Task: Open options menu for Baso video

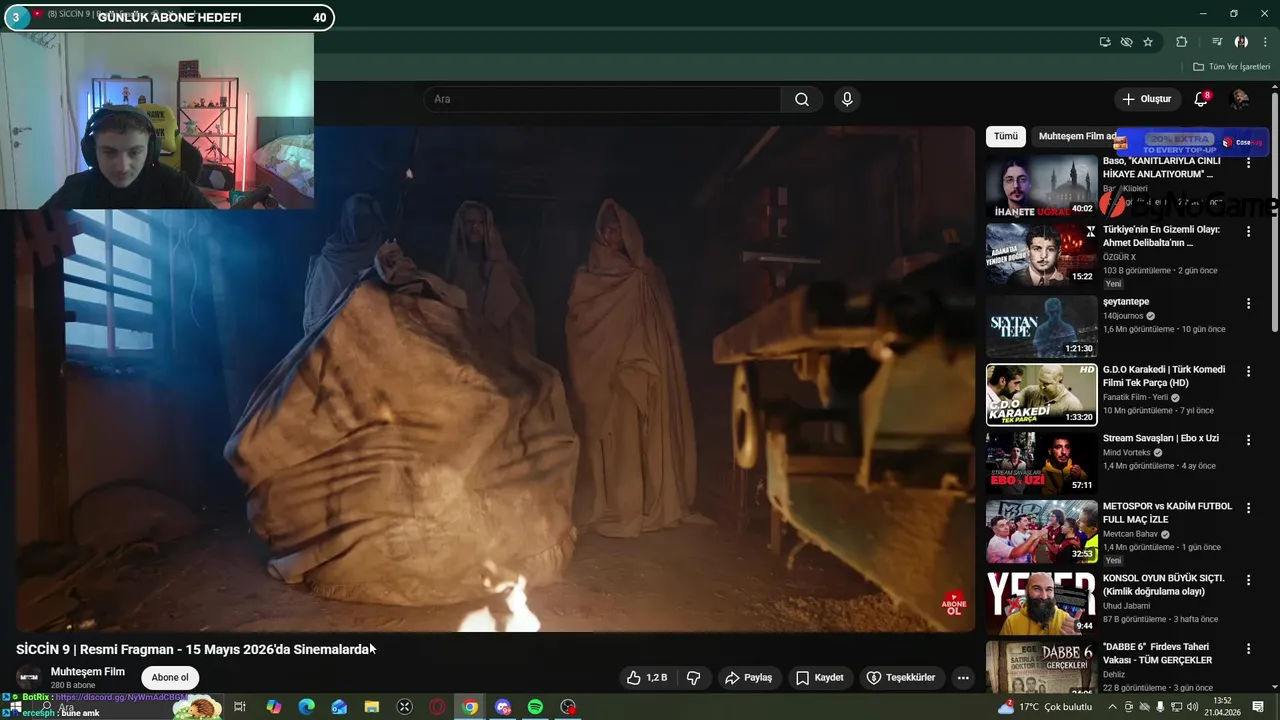Action: pos(1248,163)
